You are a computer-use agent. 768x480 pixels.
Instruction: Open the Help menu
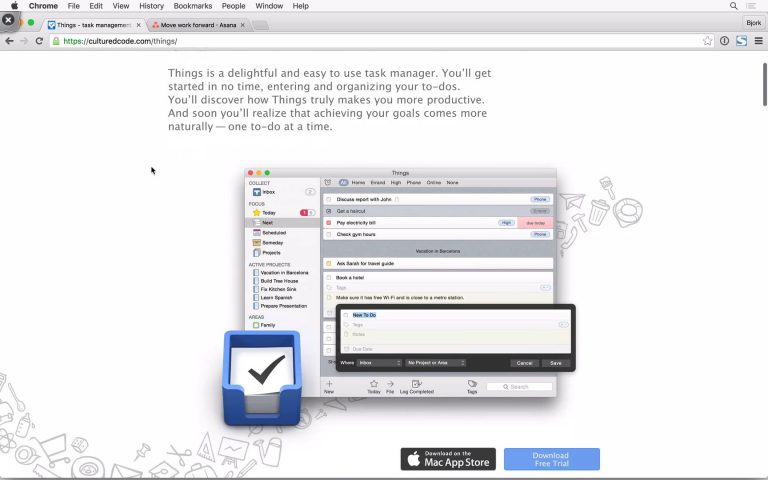pyautogui.click(x=300, y=6)
